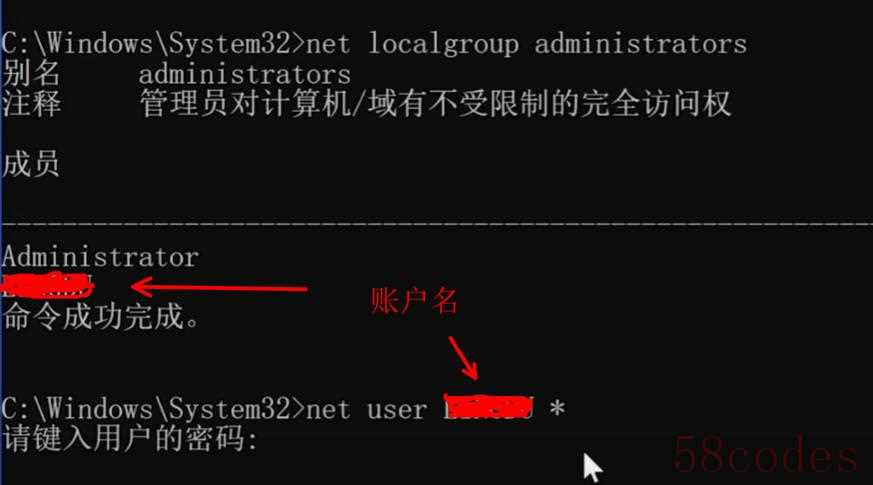
Task: Click the 成员 heading
Action: tap(31, 164)
